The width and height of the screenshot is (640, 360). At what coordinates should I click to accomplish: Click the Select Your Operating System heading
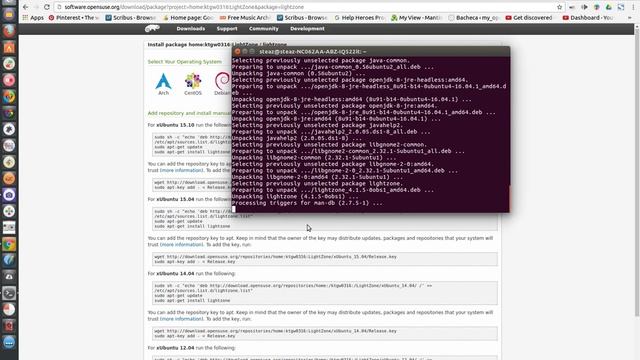pos(184,62)
